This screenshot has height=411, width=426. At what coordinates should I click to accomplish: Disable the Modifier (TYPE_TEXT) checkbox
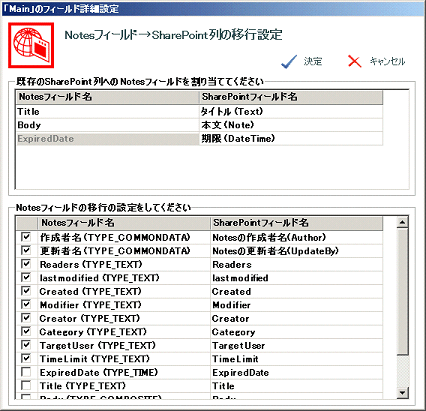click(26, 304)
